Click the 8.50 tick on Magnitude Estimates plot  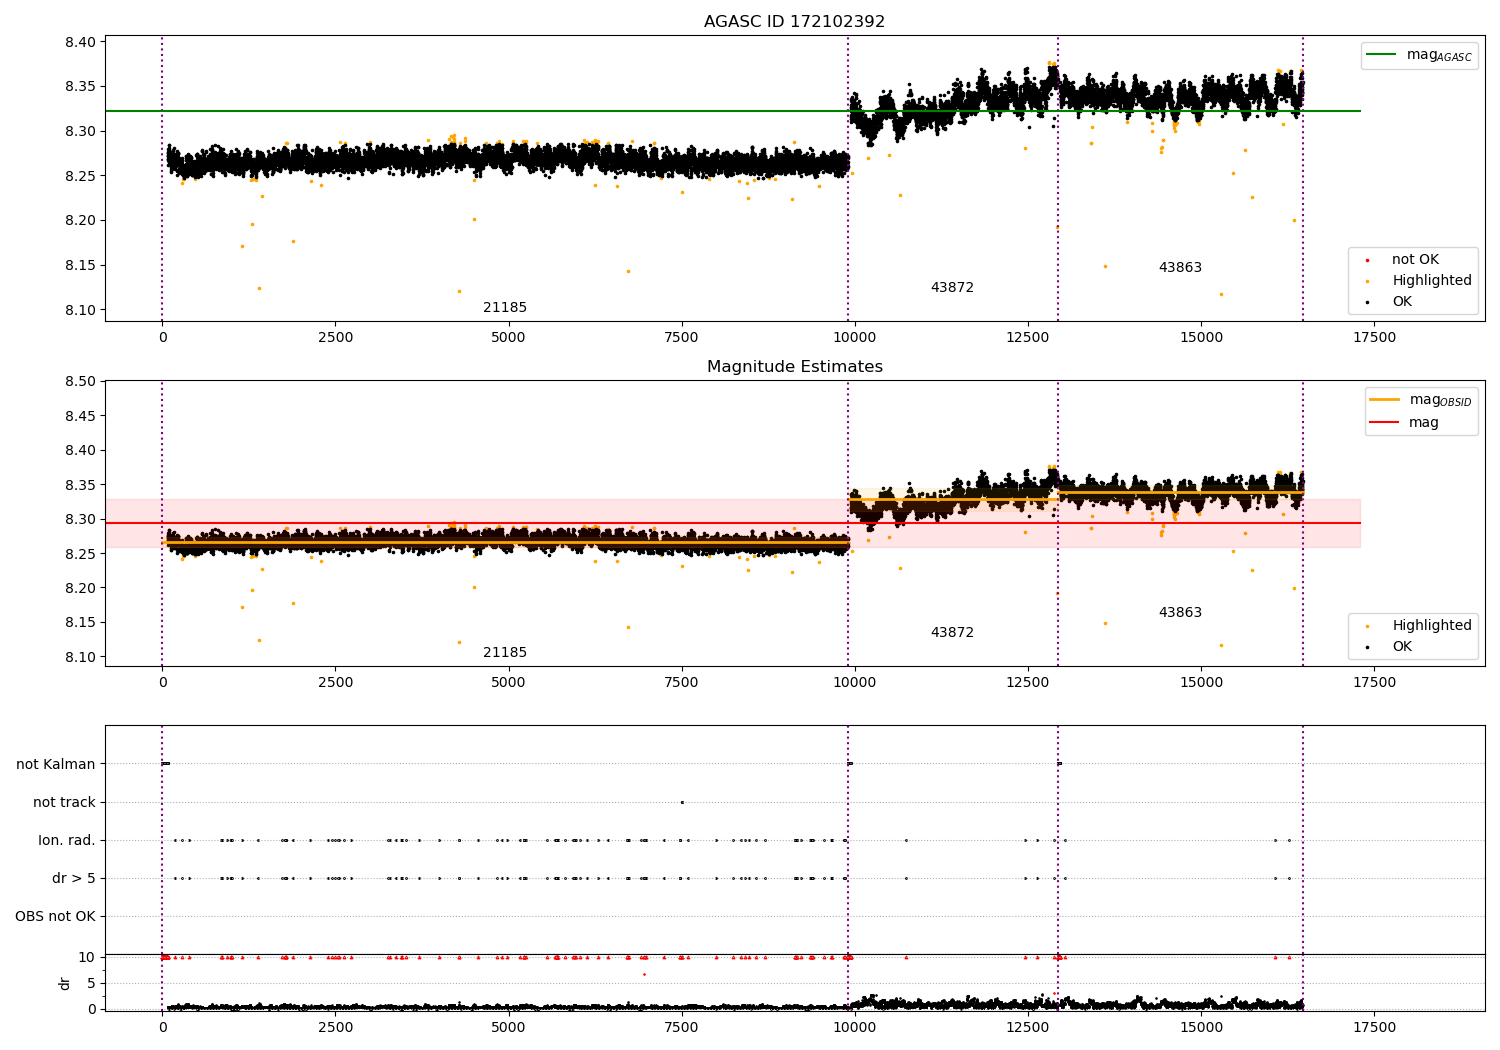[81, 381]
